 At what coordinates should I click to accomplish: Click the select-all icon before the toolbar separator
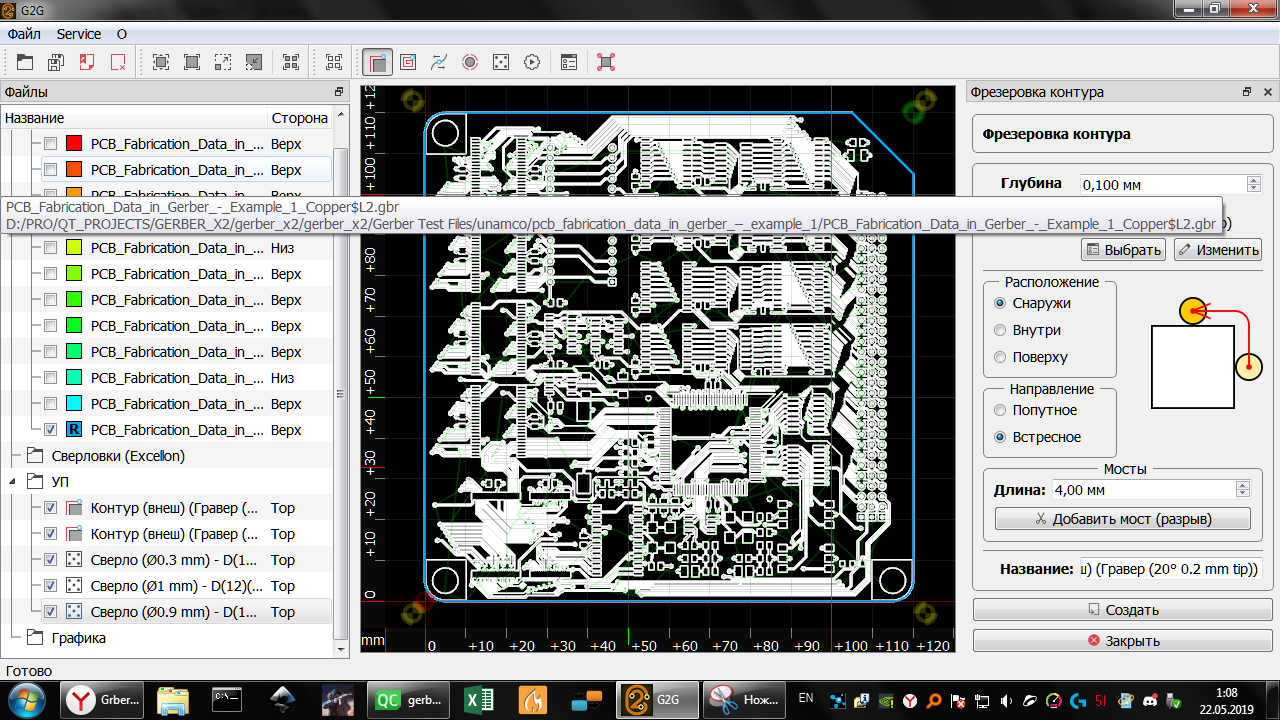tap(291, 62)
